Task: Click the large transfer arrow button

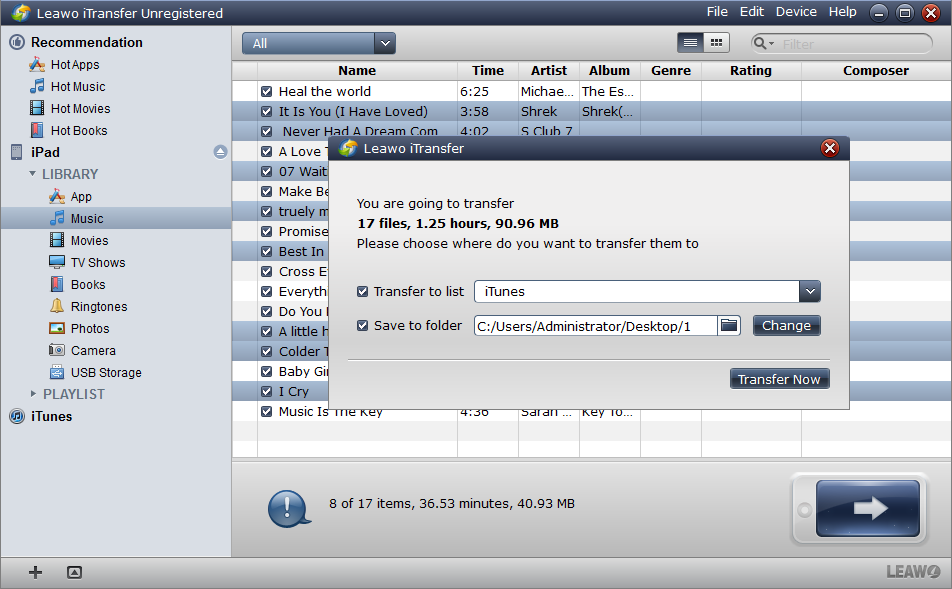Action: pyautogui.click(x=867, y=508)
